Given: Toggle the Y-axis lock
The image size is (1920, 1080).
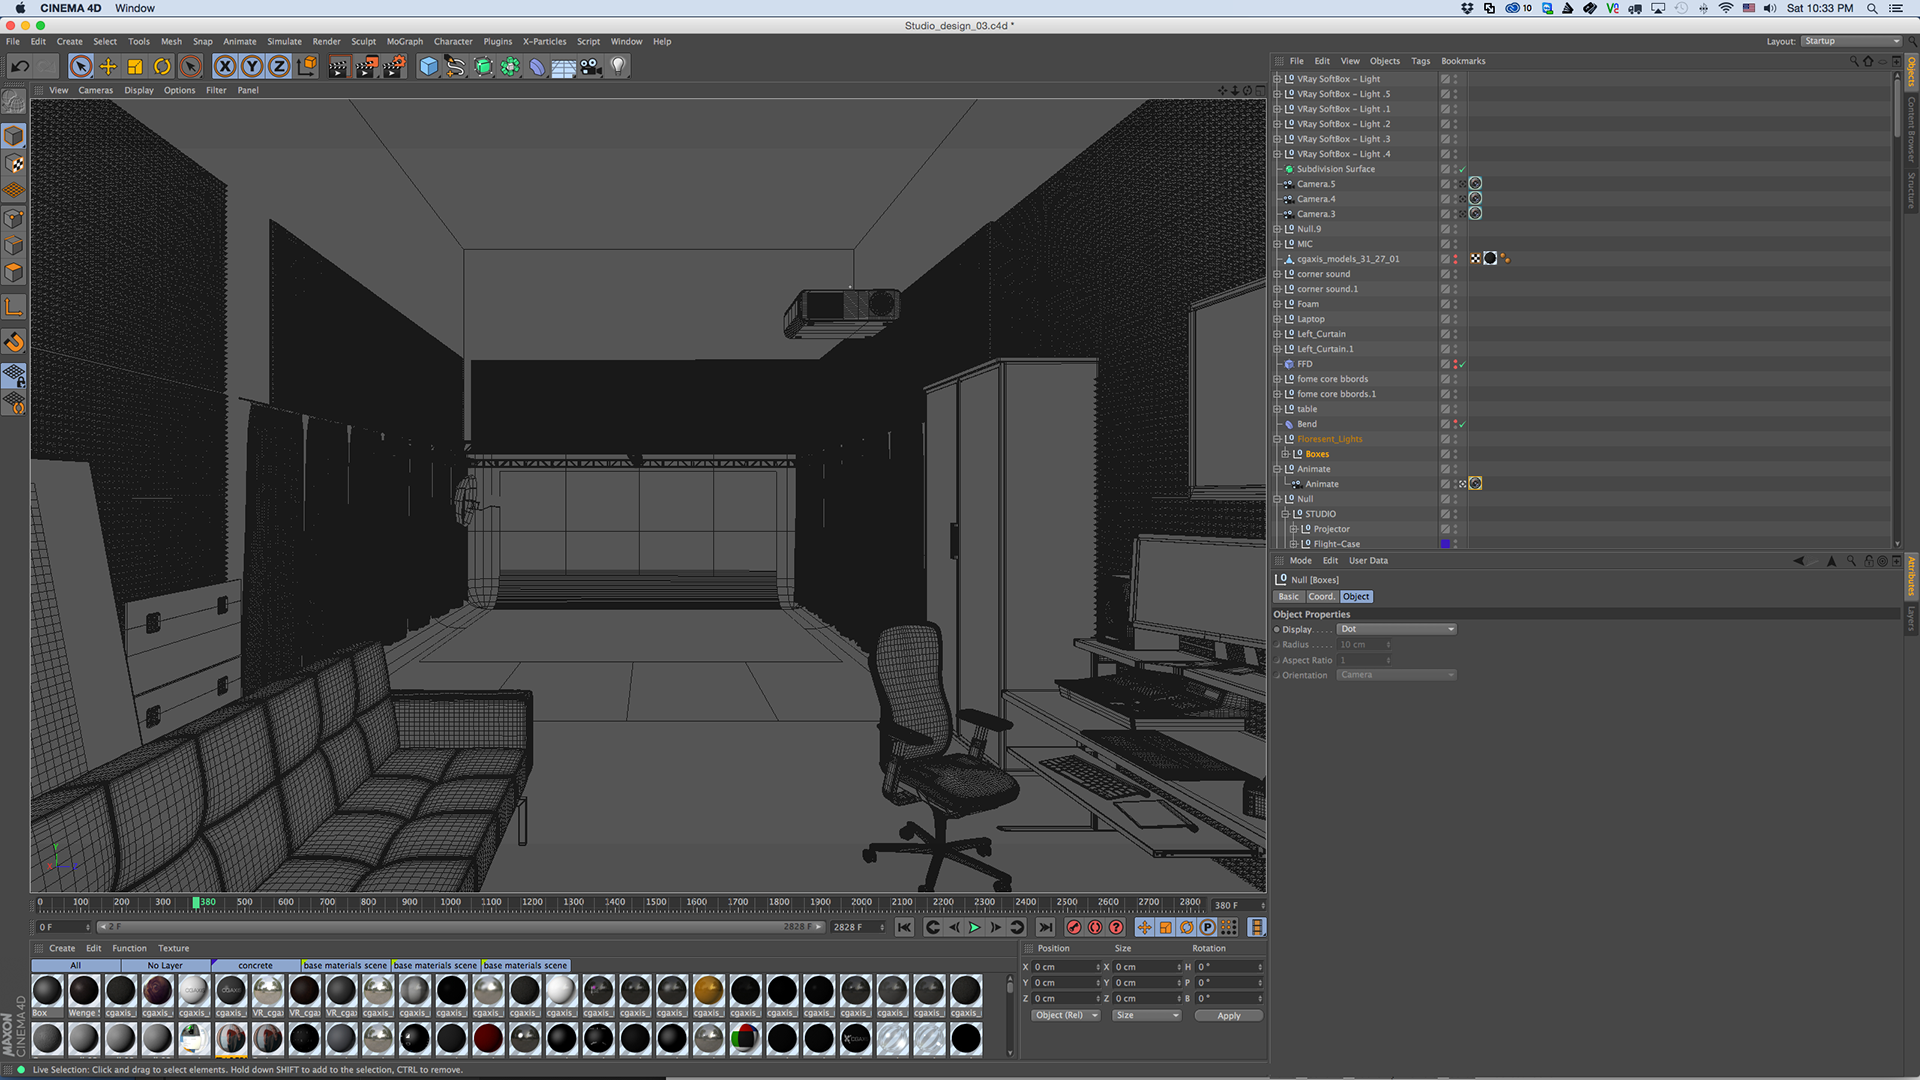Looking at the screenshot, I should pos(252,66).
